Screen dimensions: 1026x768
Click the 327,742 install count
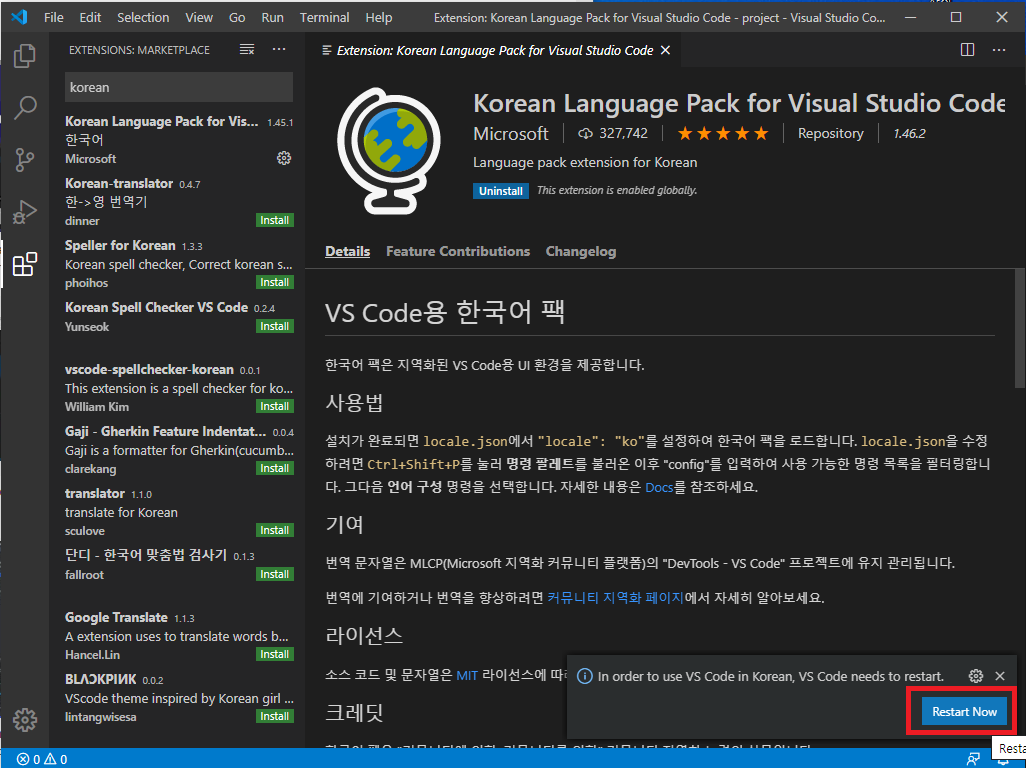coord(613,133)
